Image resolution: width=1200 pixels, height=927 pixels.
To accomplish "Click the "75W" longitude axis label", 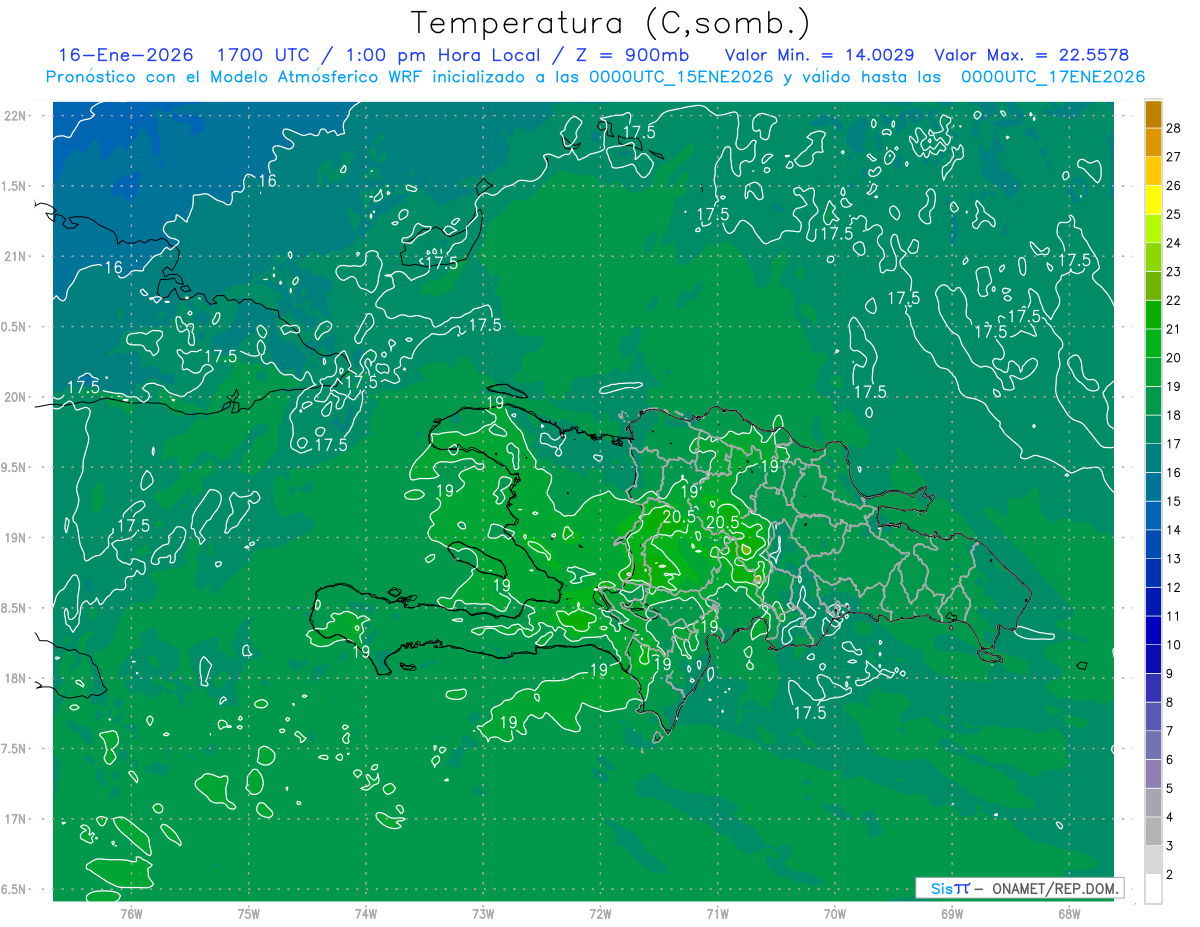I will (x=248, y=913).
